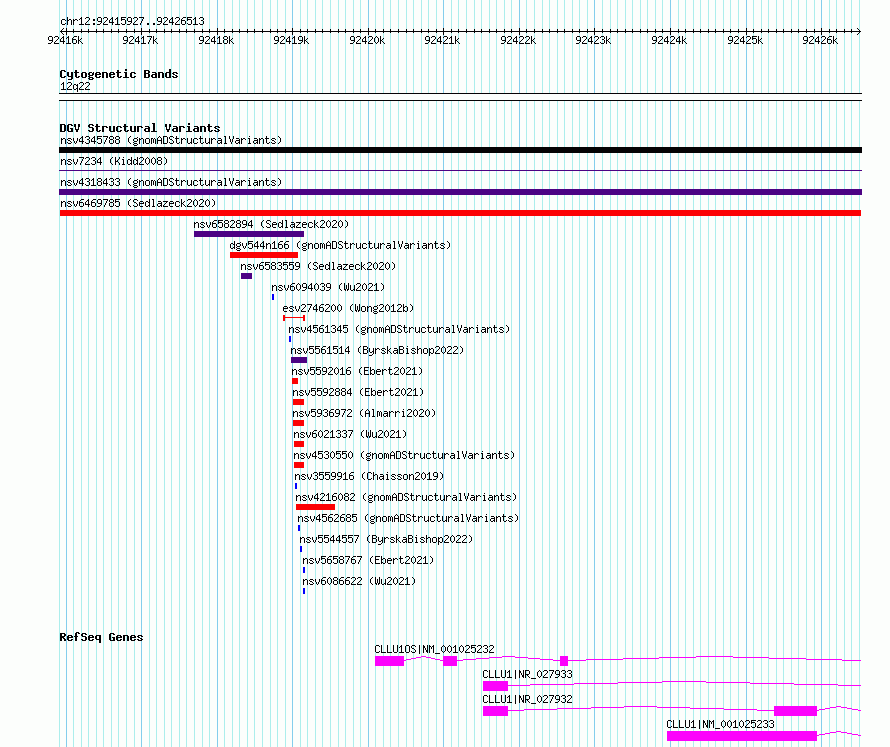Click the Cytogenetic Bands track title
This screenshot has height=747, width=890.
point(119,74)
